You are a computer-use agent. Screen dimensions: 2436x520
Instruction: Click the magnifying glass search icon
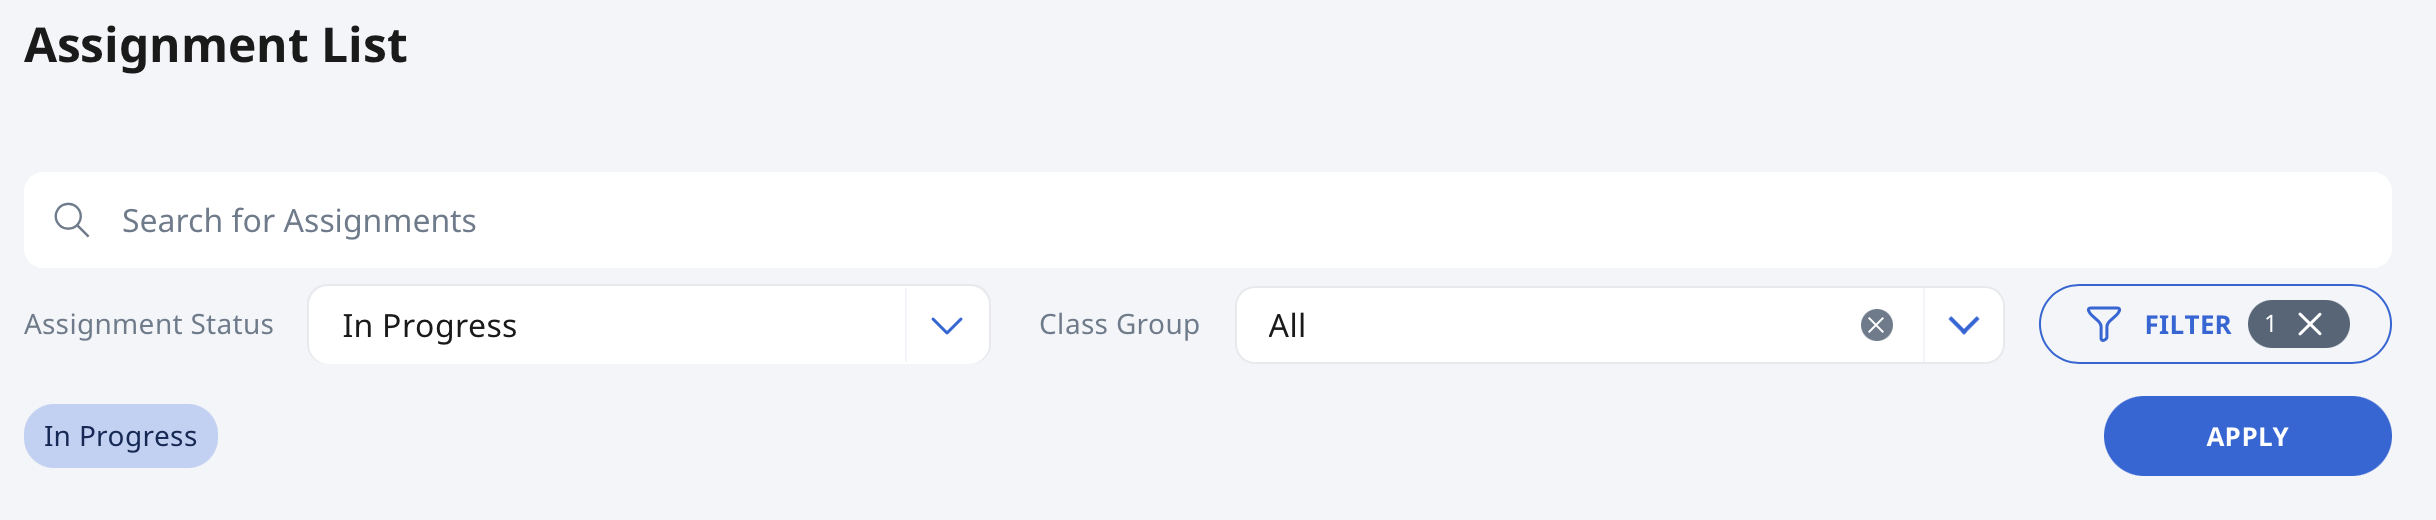coord(72,220)
